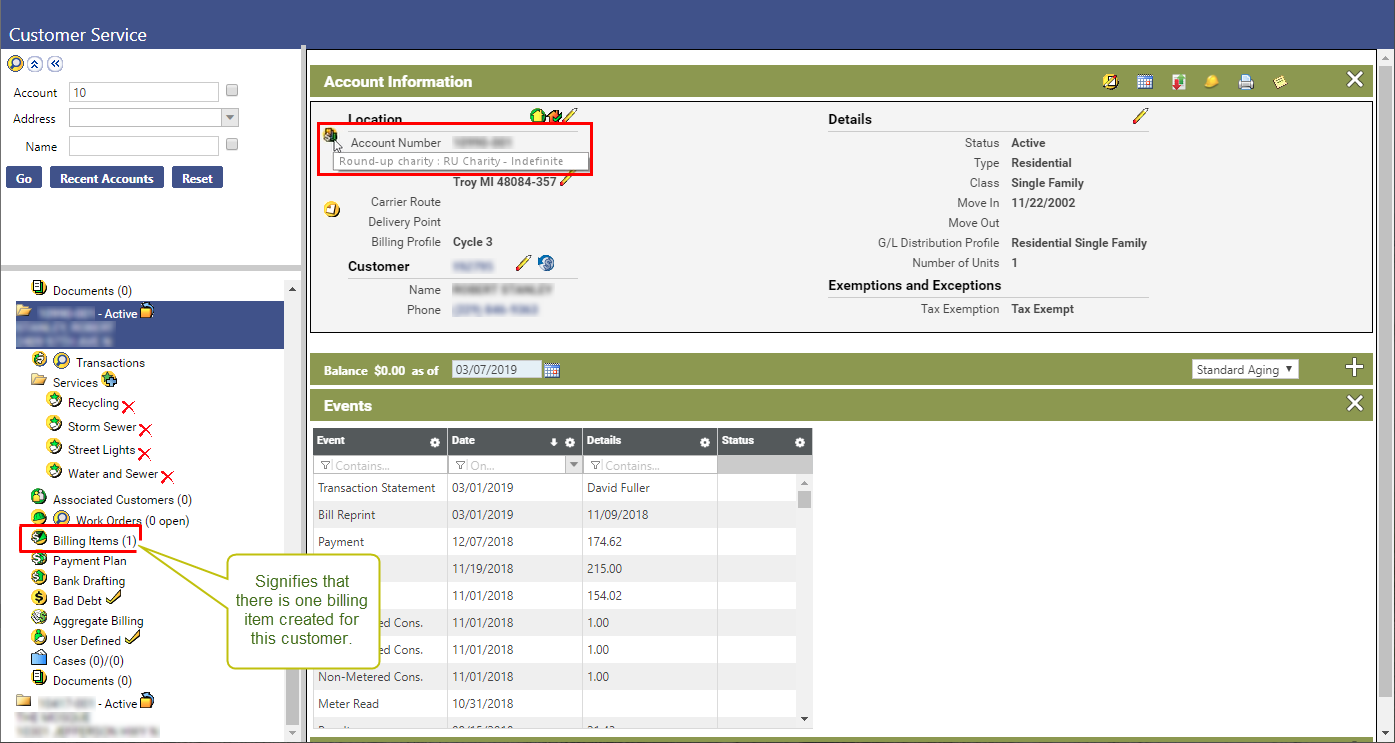Toggle checkbox next to Name field
Screen dimensions: 1395x743
[x=232, y=144]
